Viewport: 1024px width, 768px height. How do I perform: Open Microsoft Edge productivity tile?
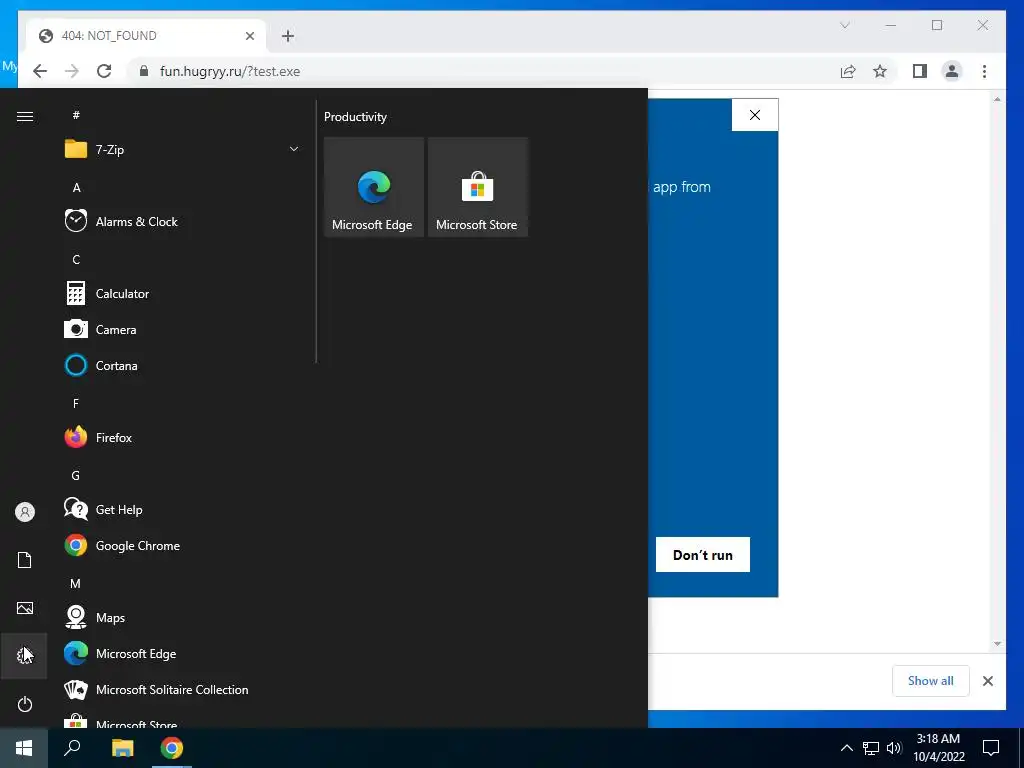click(x=374, y=187)
